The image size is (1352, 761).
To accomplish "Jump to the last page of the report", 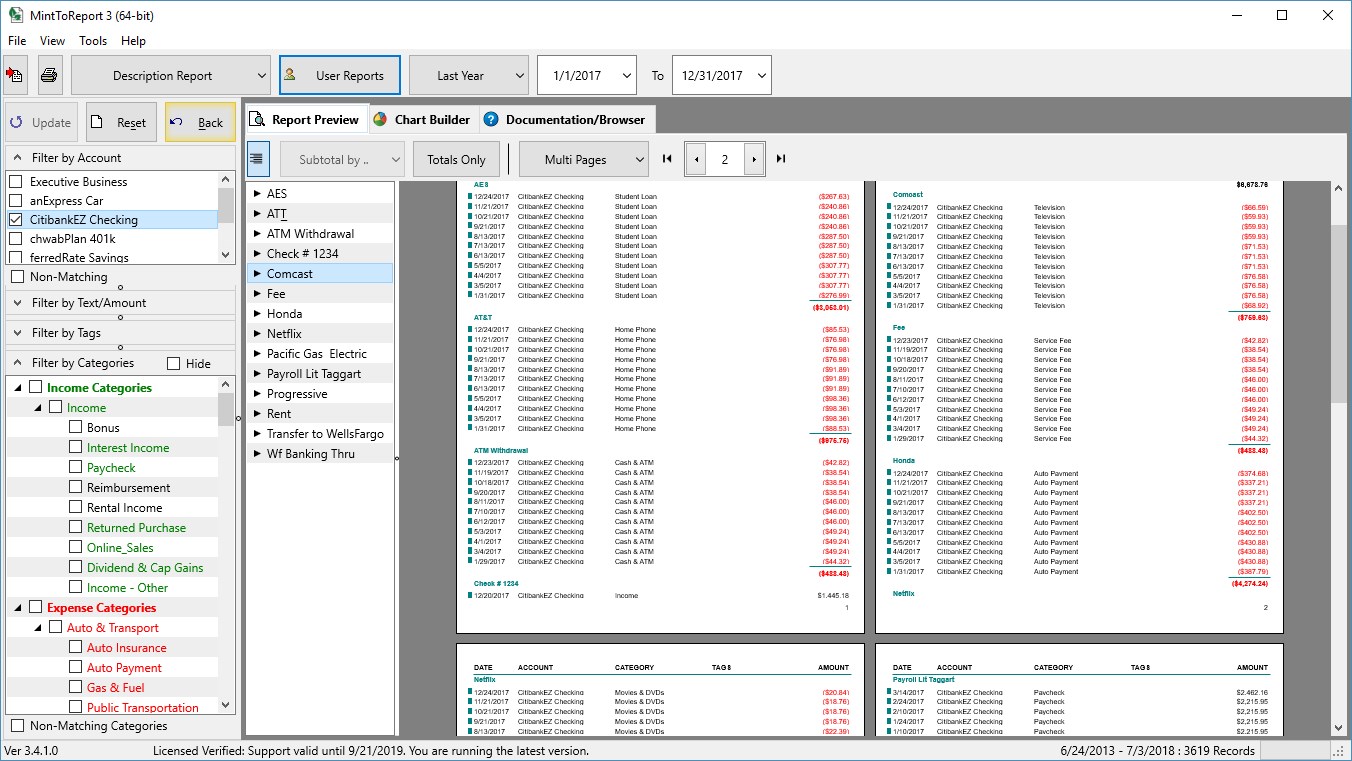I will 781,159.
